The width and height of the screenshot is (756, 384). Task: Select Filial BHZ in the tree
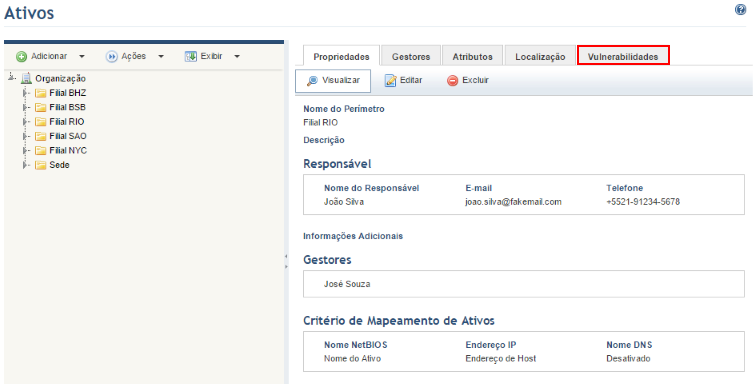click(68, 93)
